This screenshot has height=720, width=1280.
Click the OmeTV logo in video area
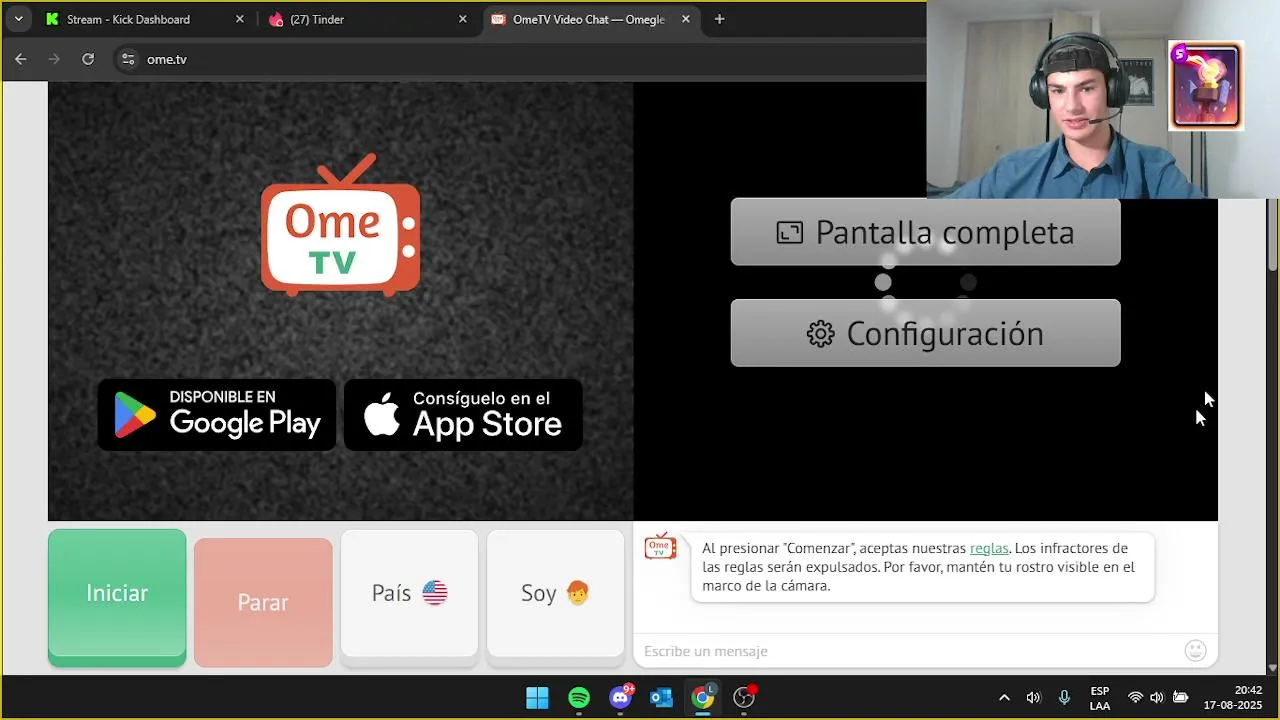coord(340,225)
